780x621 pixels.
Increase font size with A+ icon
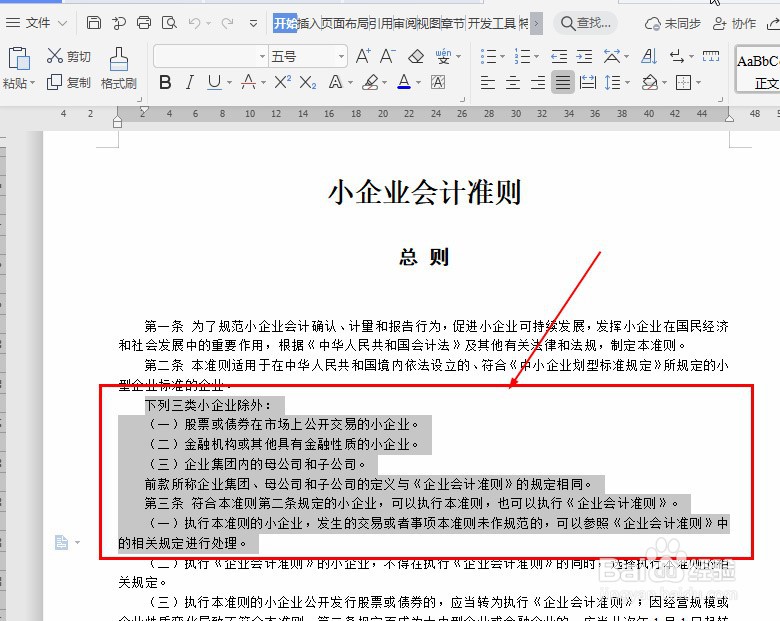pyautogui.click(x=363, y=56)
